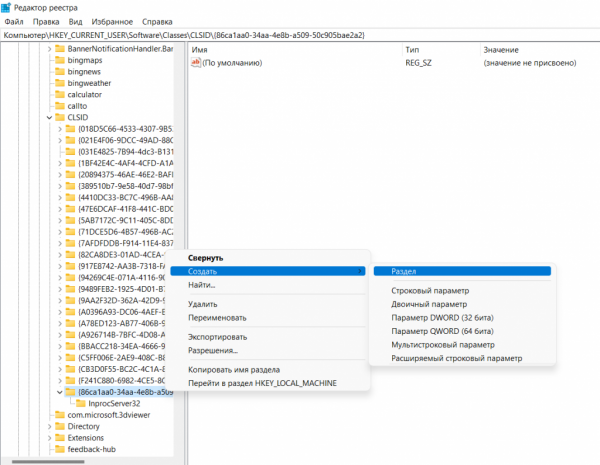Expand the Extensions key
The image size is (600, 465).
coord(49,438)
